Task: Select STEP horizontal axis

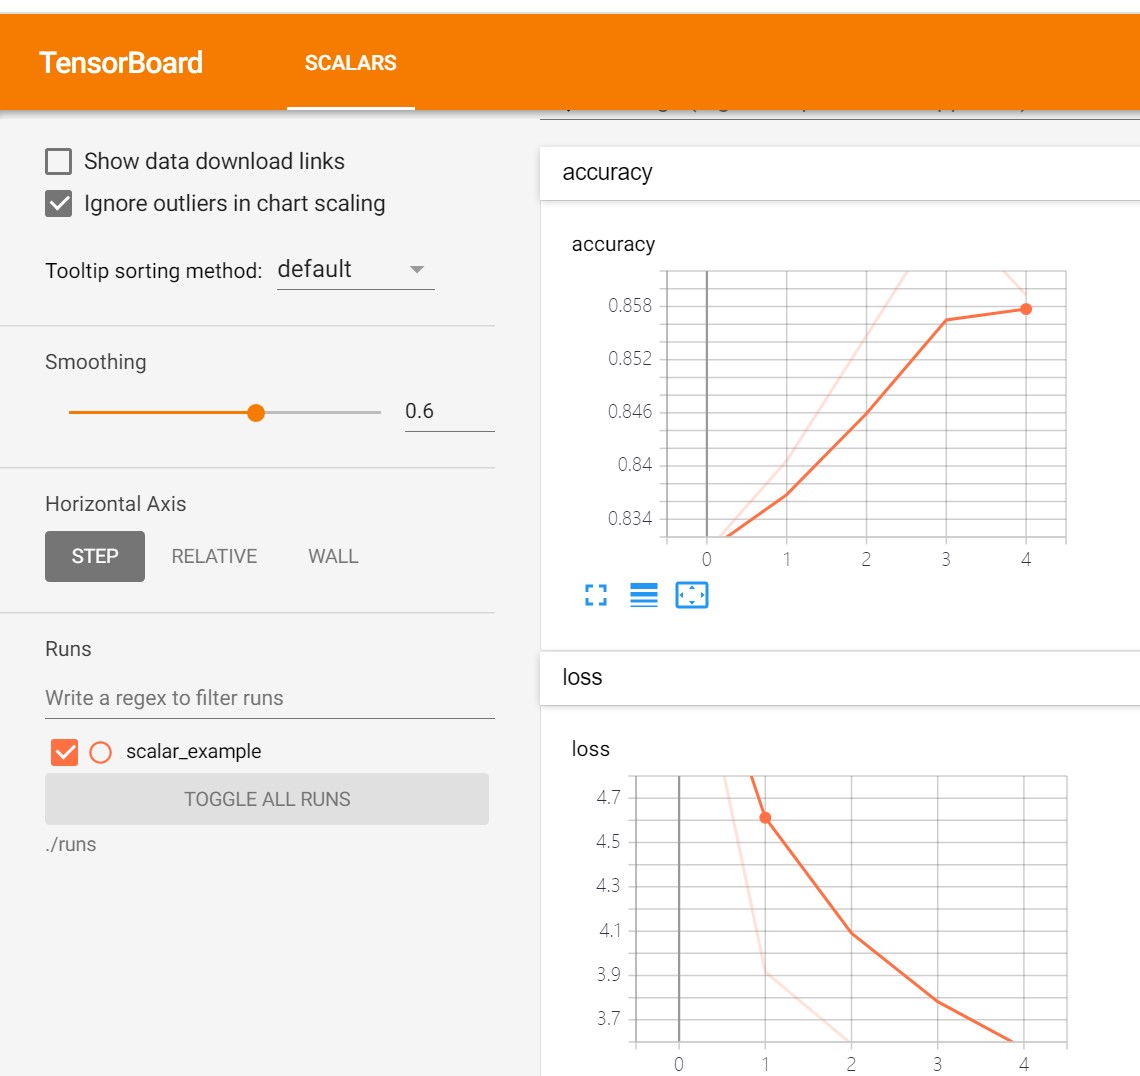Action: [x=95, y=556]
